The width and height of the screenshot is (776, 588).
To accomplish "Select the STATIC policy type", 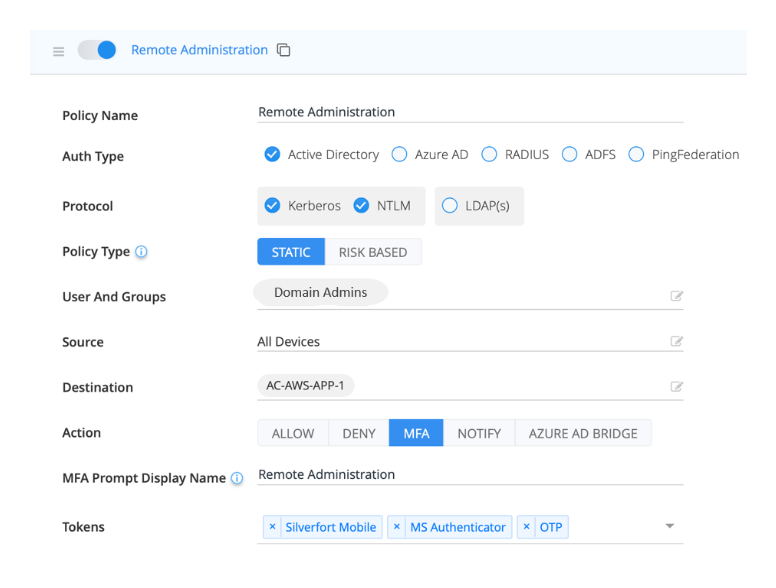I will (x=291, y=252).
